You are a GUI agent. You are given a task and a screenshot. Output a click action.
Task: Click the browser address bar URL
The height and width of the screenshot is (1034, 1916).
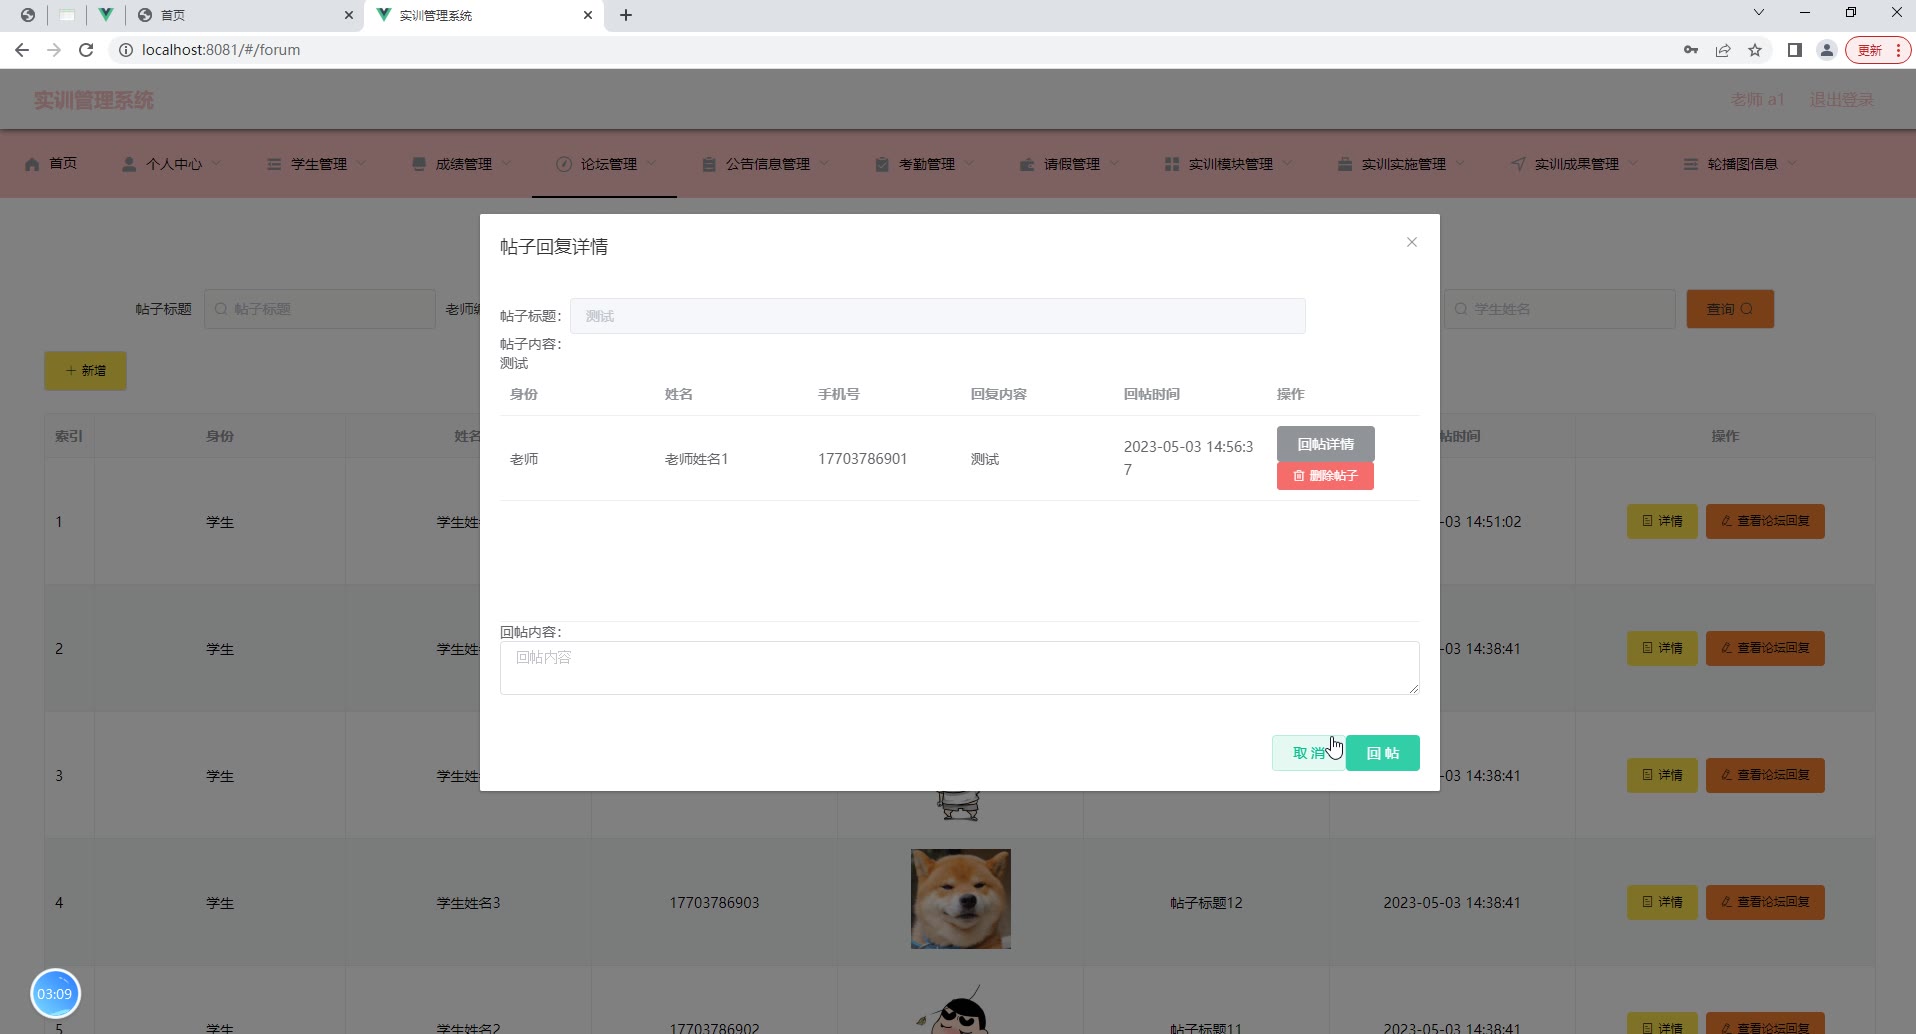click(221, 50)
